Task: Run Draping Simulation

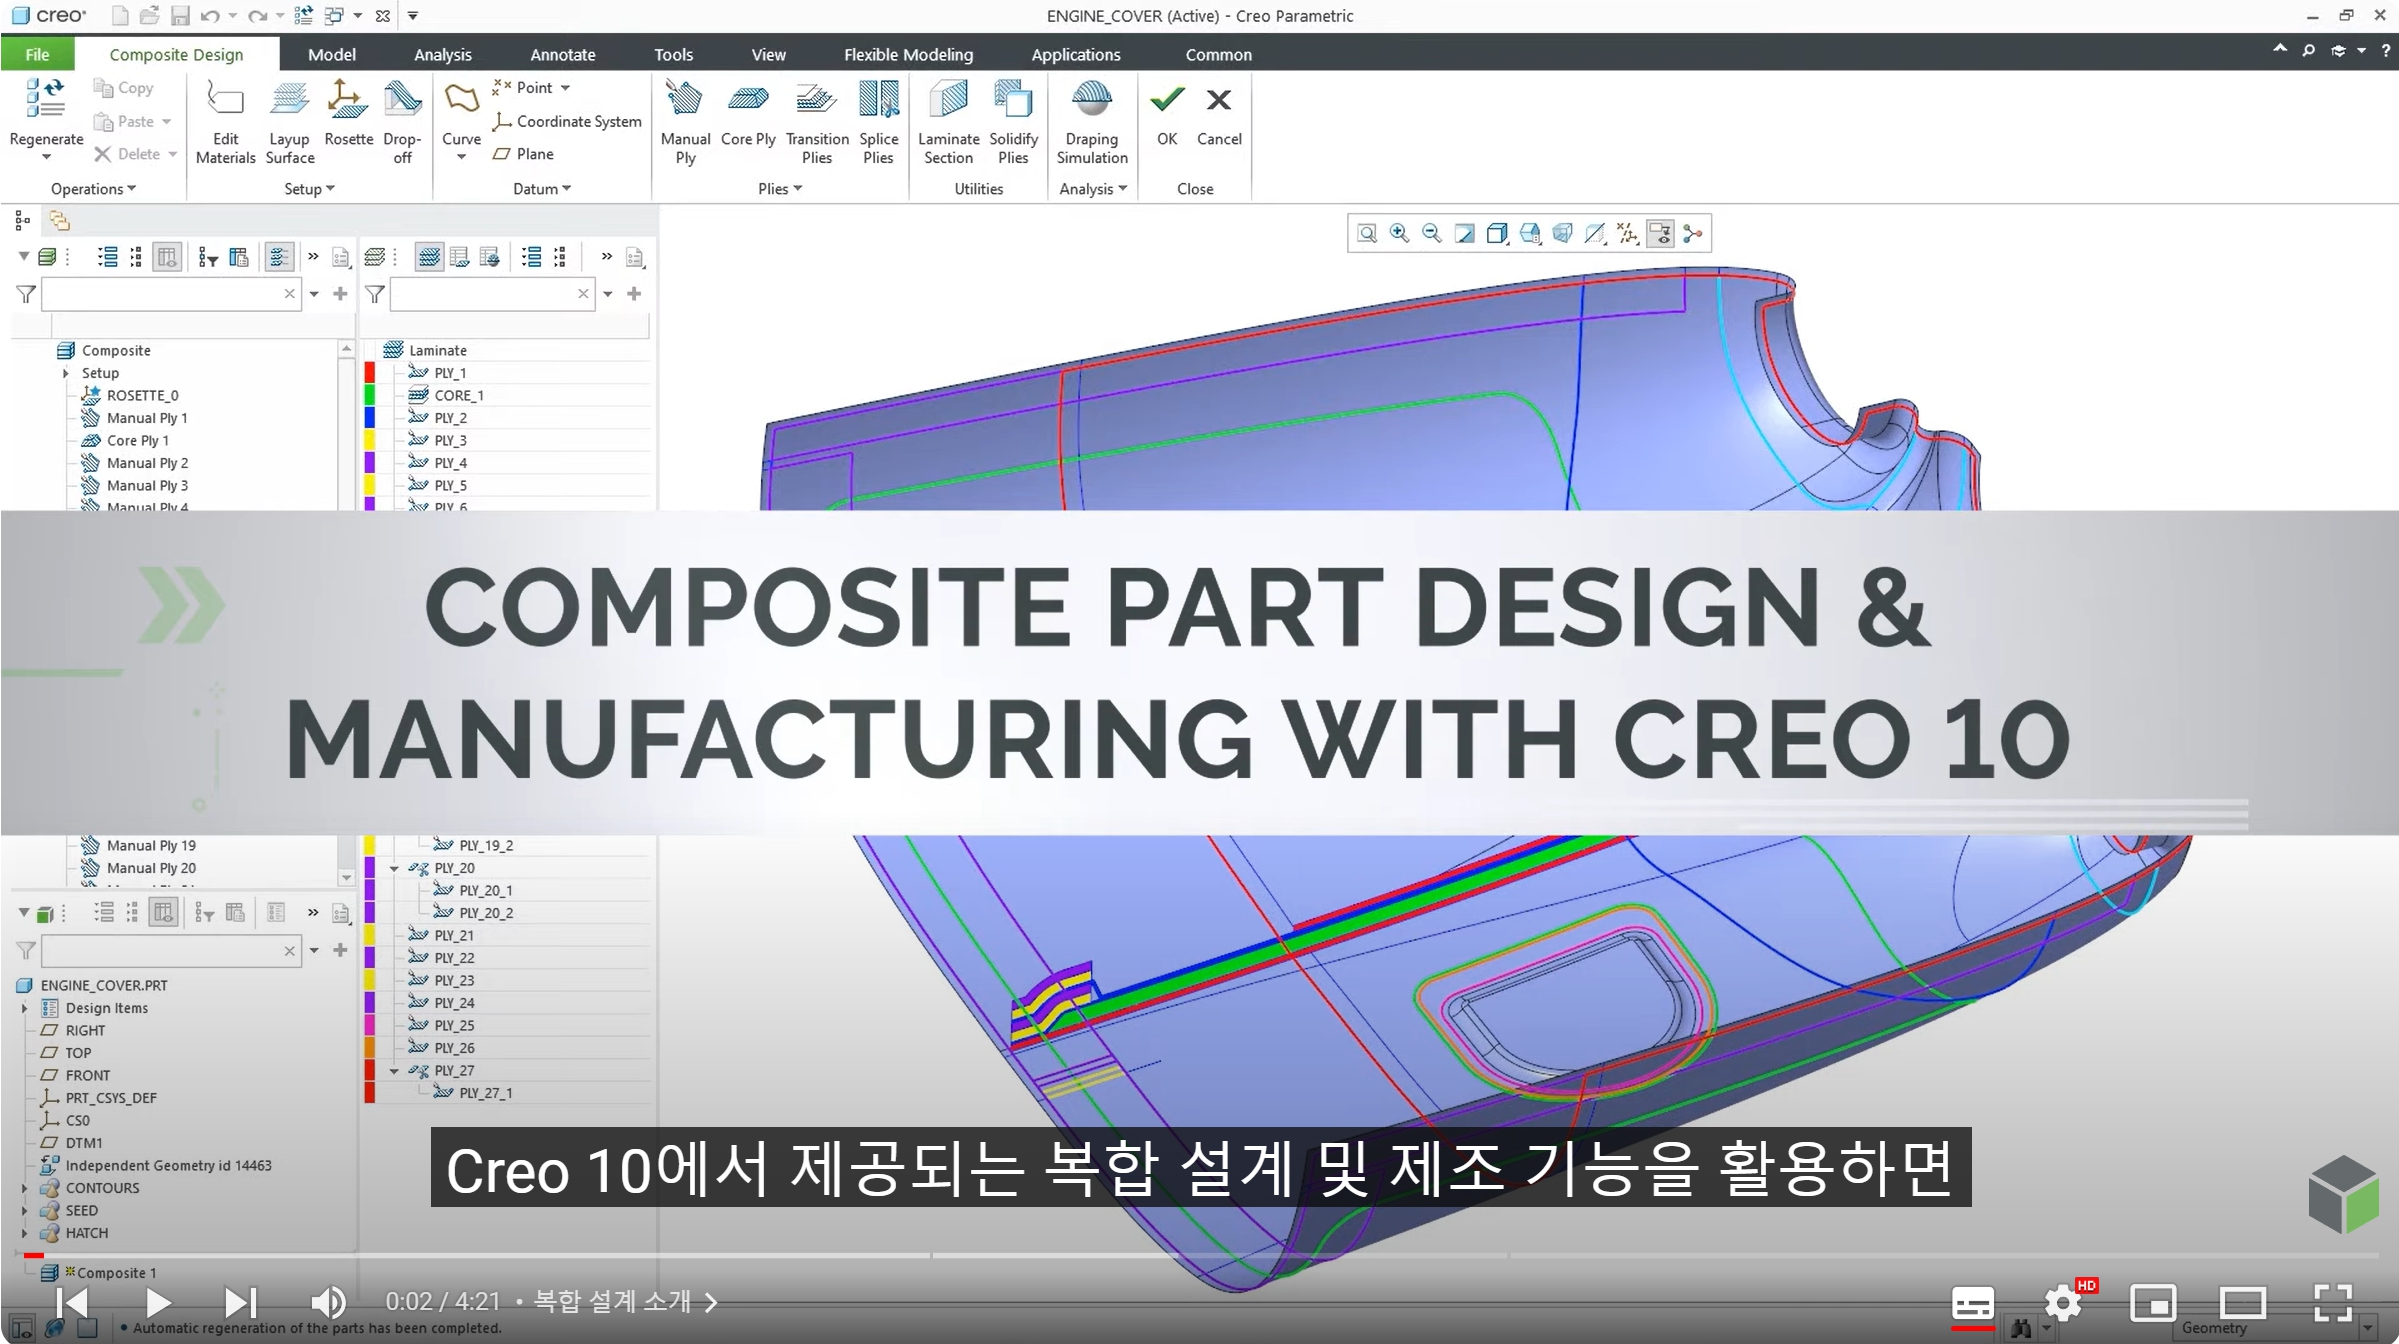Action: tap(1091, 123)
